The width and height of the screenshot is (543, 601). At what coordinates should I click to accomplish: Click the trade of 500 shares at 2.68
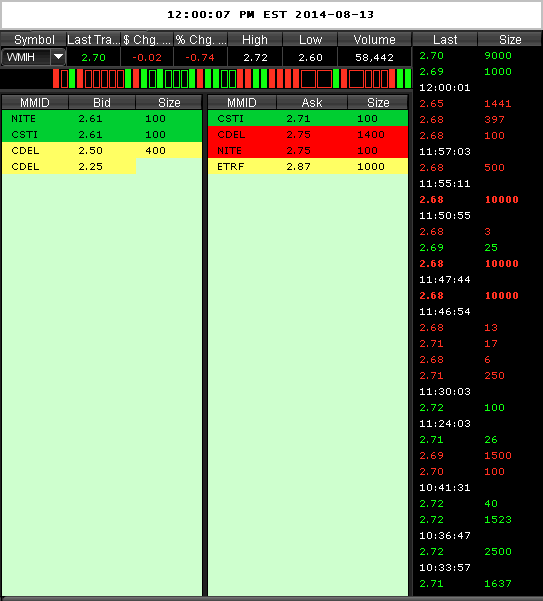[477, 167]
